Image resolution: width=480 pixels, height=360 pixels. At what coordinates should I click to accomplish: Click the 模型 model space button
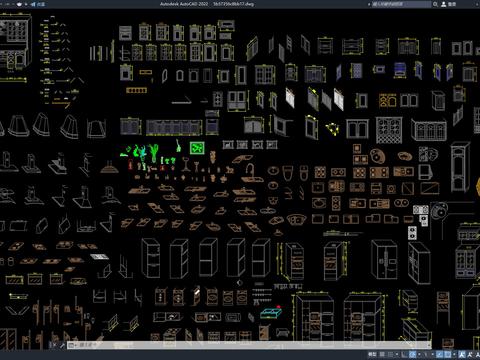pos(372,354)
